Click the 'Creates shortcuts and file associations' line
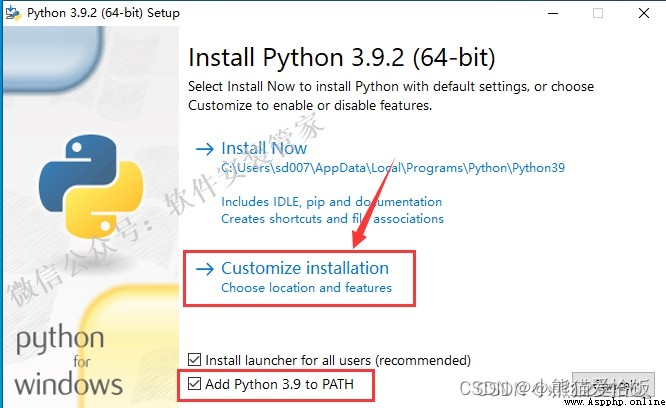The height and width of the screenshot is (408, 666). [332, 219]
